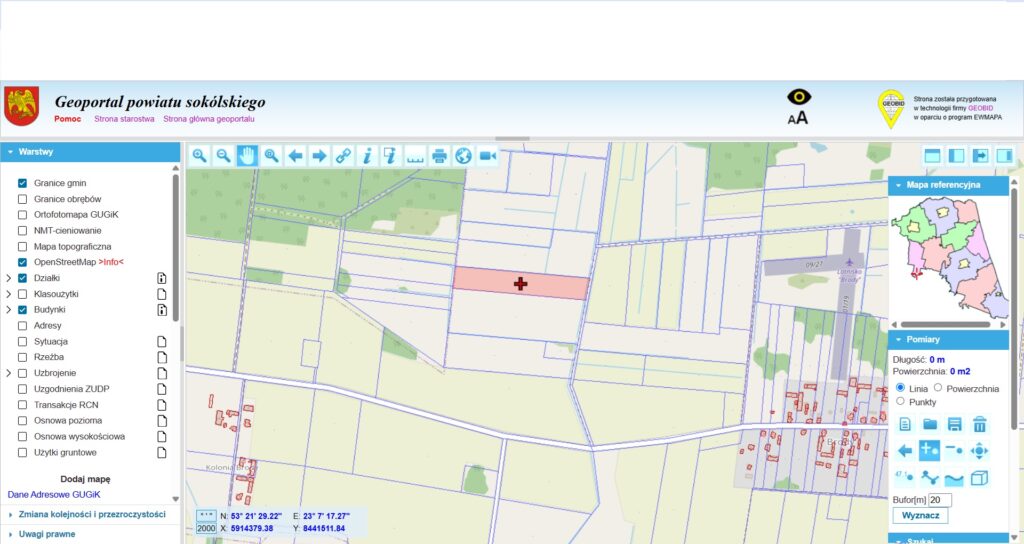Expand the Uzbrojenie layer group
Screen dimensions: 1024x544
(9, 373)
